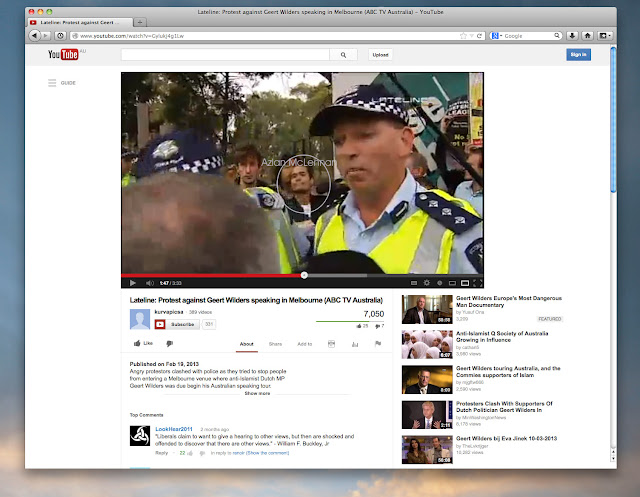Open Geert Wilders bij Eva Jinek thumbnail
Image resolution: width=640 pixels, height=497 pixels.
click(427, 450)
